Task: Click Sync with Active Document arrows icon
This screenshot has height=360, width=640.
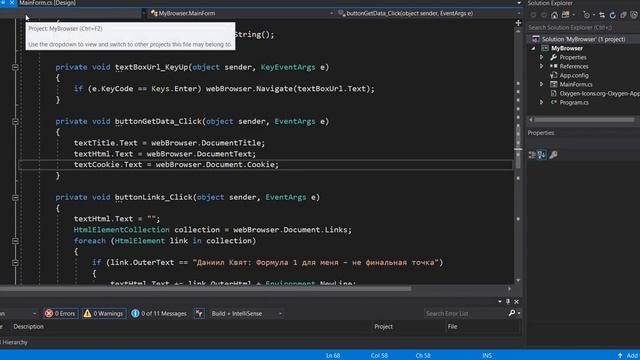Action: [602, 15]
